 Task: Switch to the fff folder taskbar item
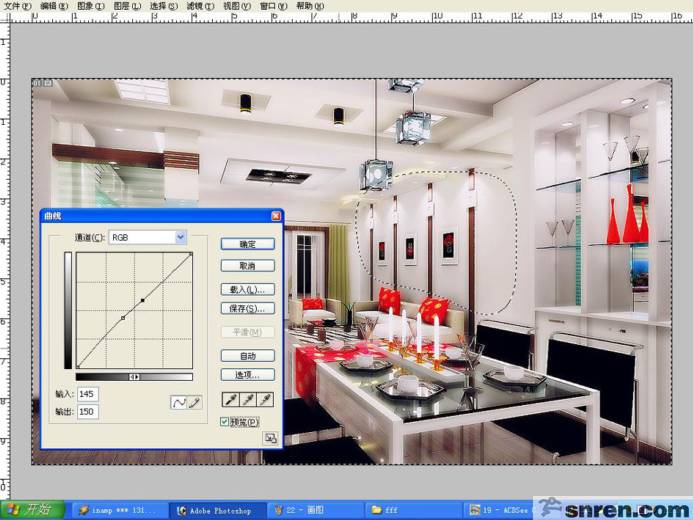tap(414, 510)
